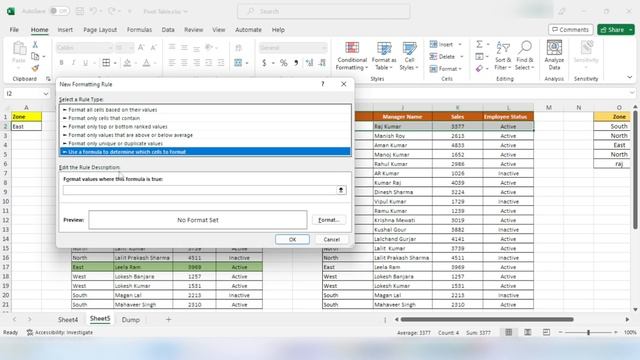Apply Comma Style
The height and width of the screenshot is (360, 640).
click(x=296, y=63)
